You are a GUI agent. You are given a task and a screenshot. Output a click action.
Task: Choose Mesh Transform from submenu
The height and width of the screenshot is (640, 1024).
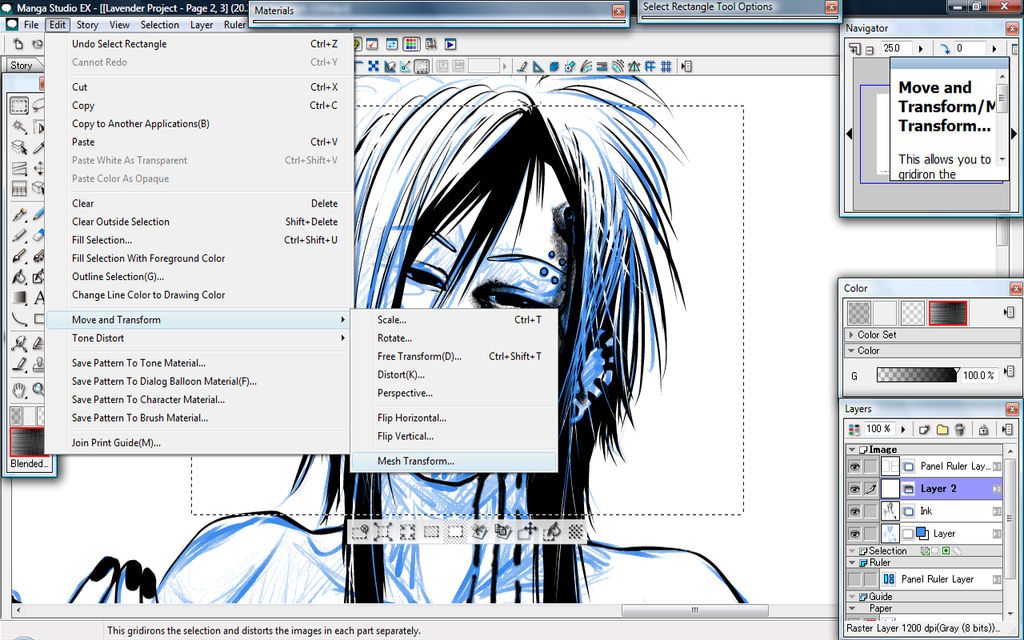pyautogui.click(x=415, y=461)
